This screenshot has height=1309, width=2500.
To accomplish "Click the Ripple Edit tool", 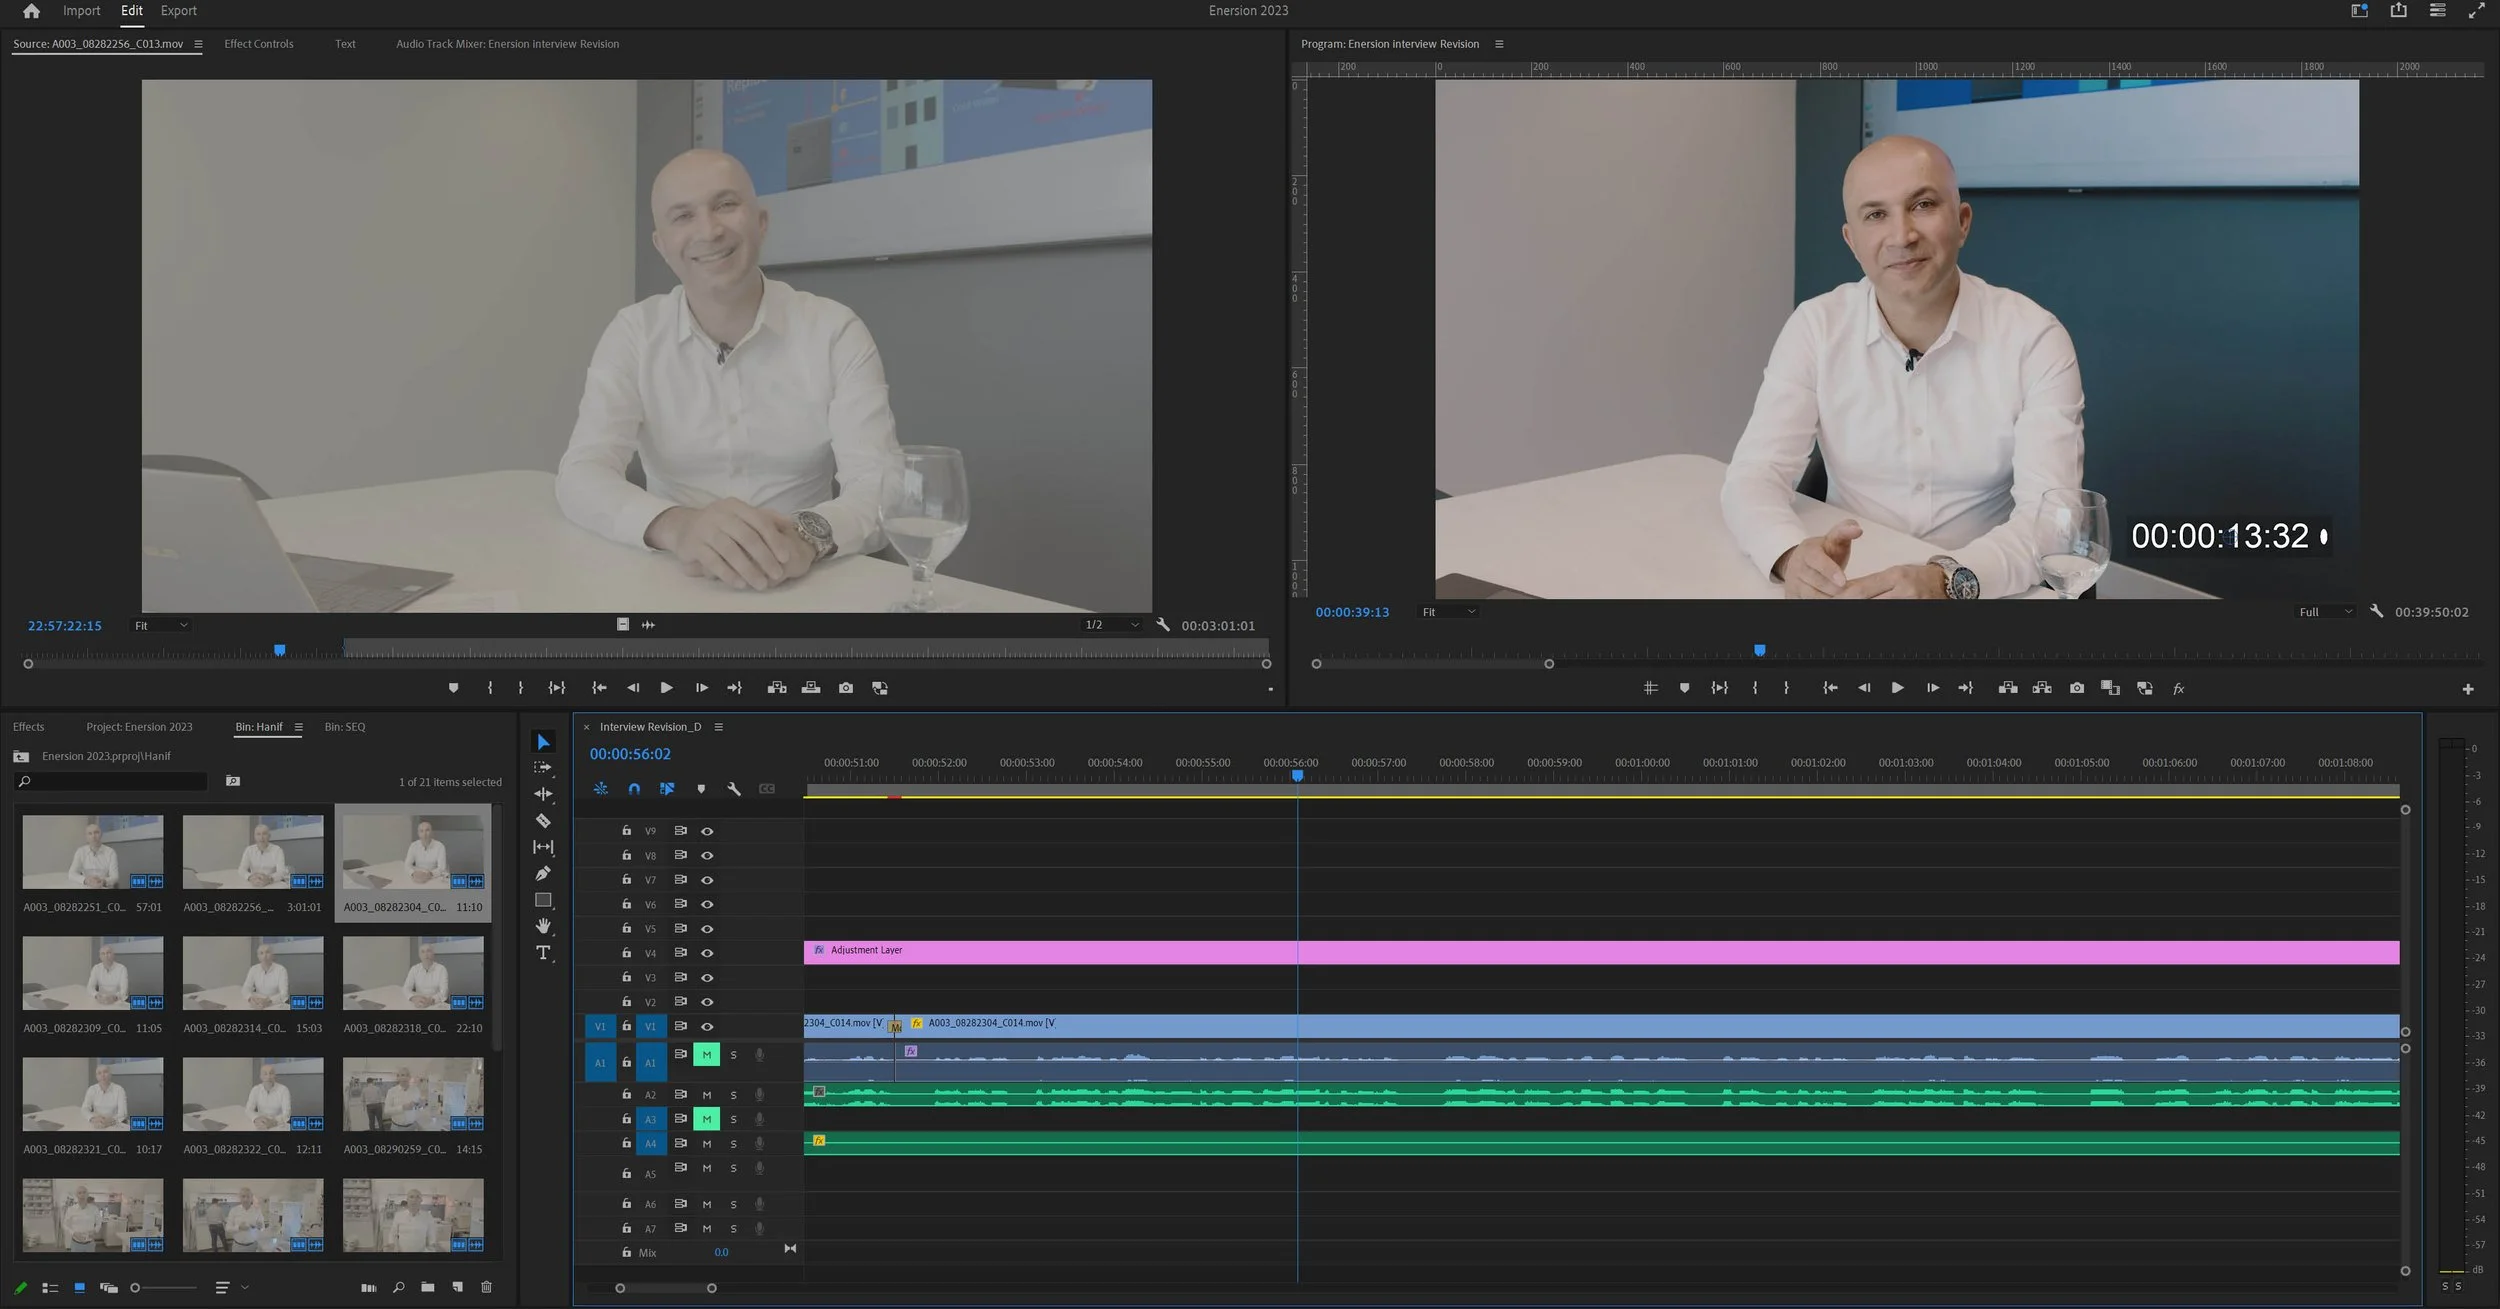I will click(x=543, y=794).
